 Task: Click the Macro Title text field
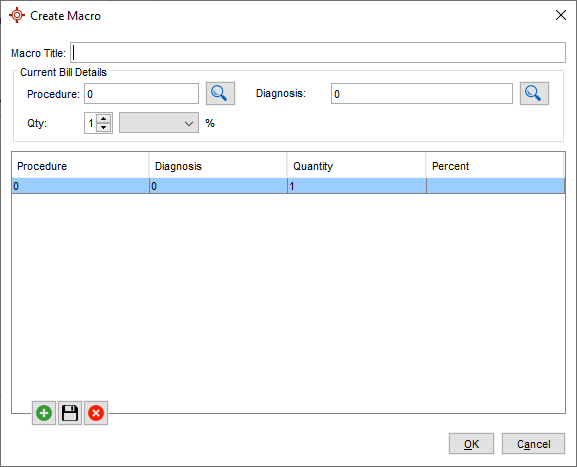[318, 52]
